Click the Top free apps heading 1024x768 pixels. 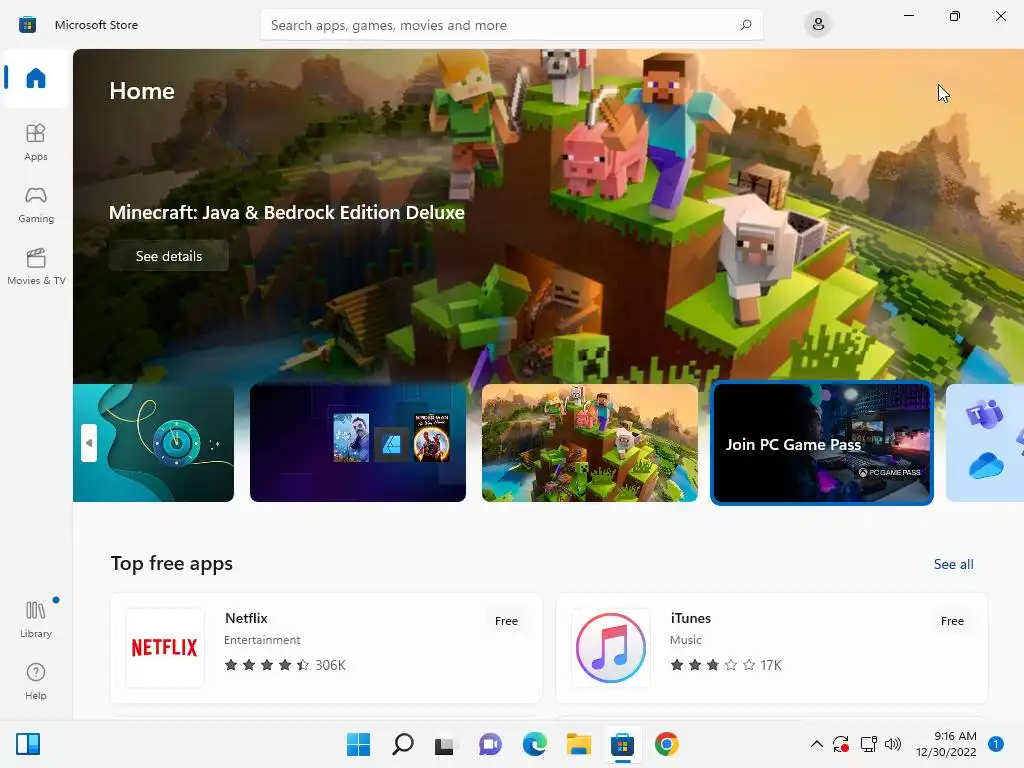pyautogui.click(x=172, y=564)
